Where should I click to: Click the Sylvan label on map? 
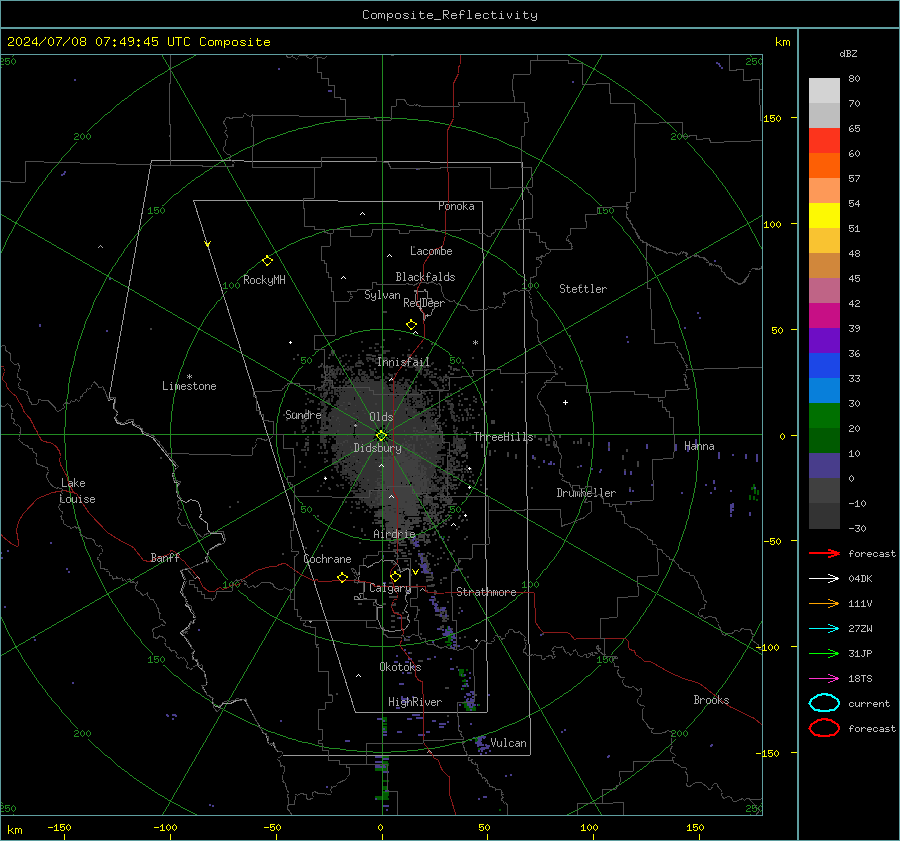pos(382,295)
